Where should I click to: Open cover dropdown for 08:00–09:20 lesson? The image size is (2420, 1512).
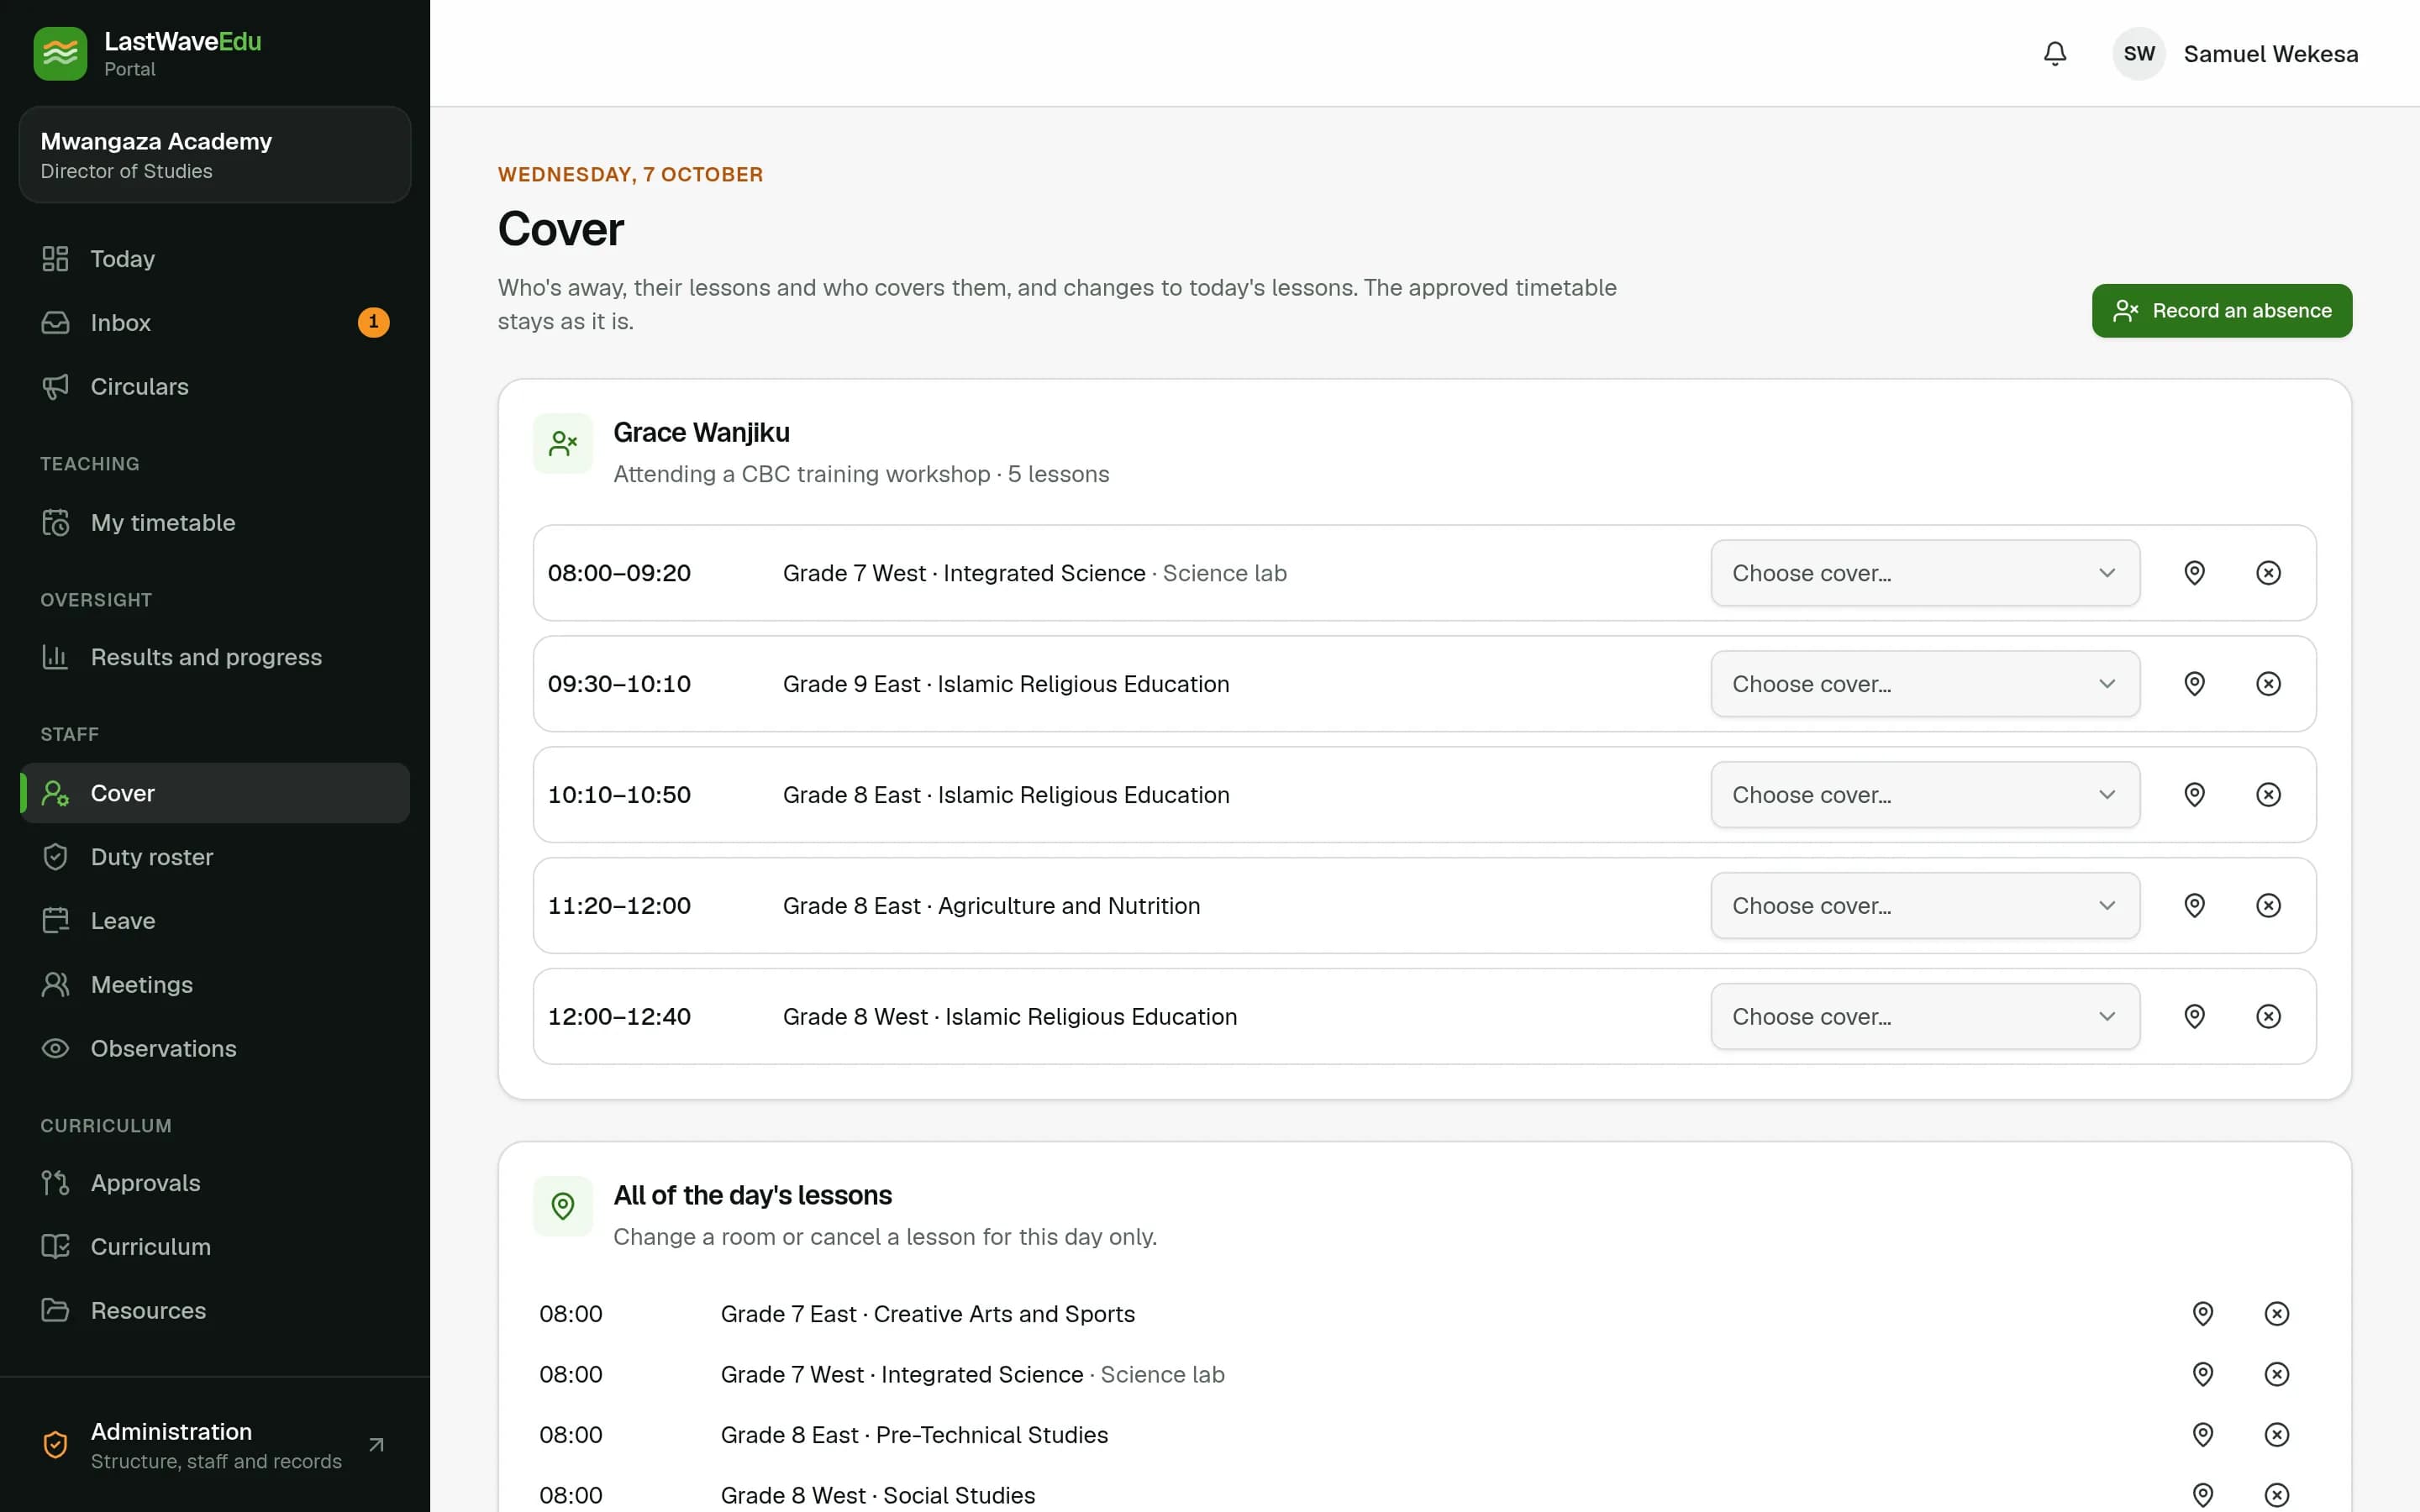[1925, 573]
